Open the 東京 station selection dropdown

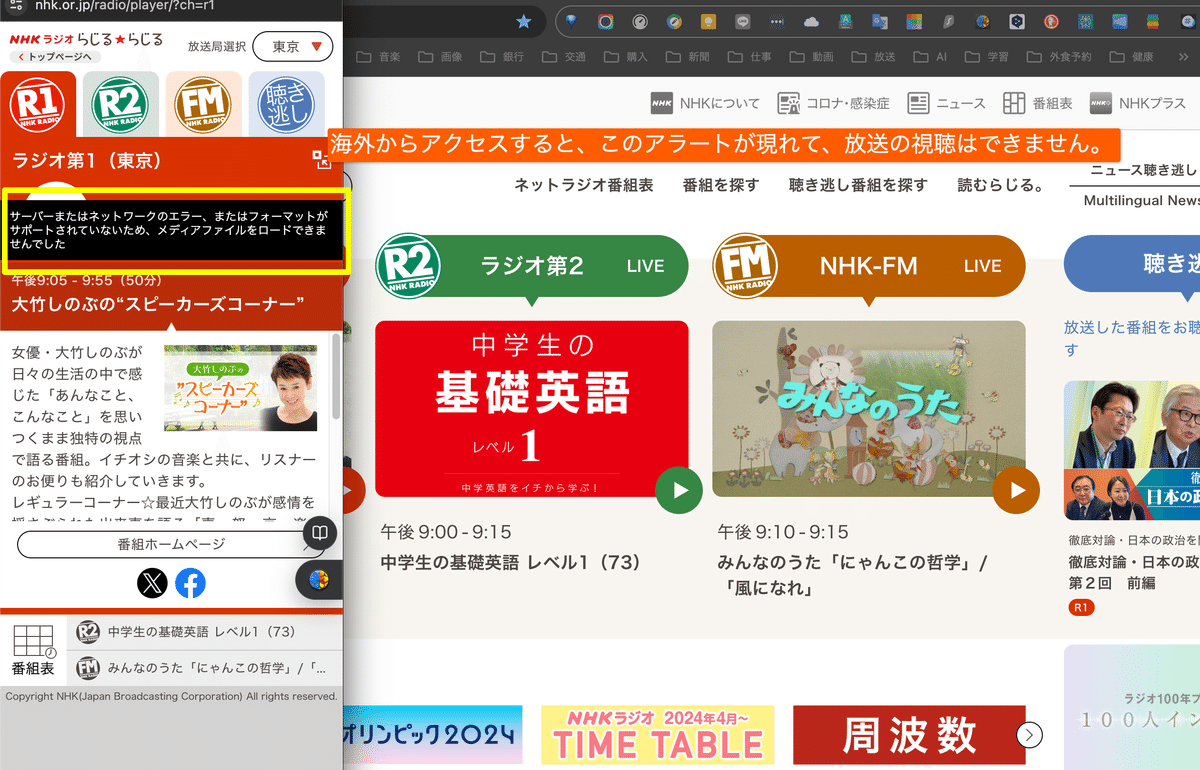[292, 46]
